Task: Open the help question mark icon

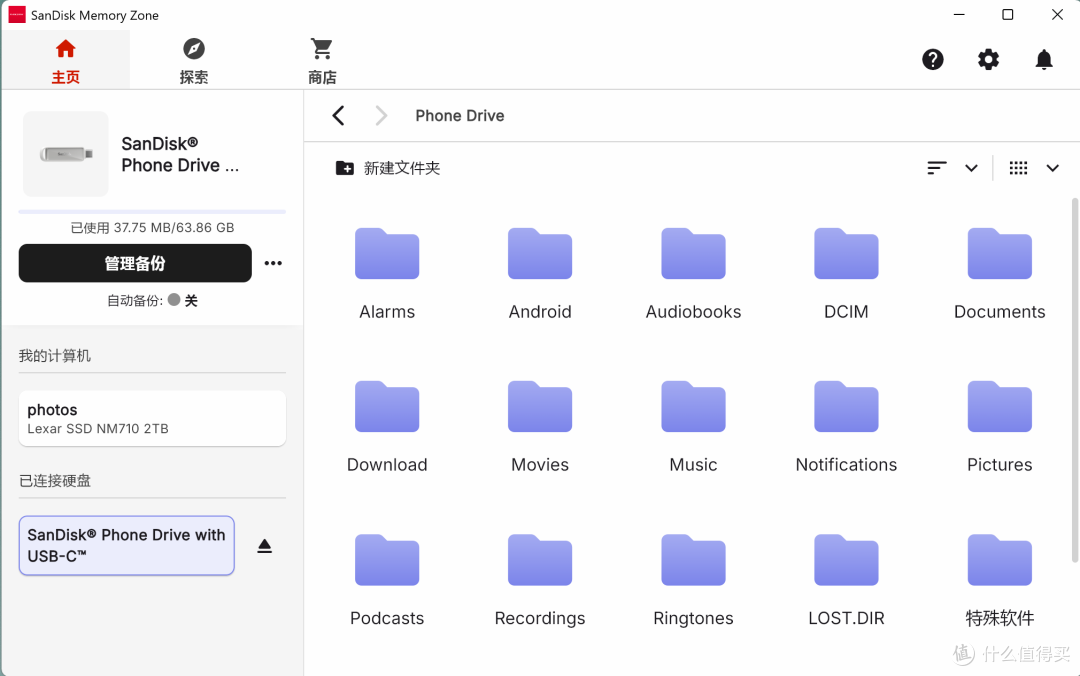Action: (x=933, y=59)
